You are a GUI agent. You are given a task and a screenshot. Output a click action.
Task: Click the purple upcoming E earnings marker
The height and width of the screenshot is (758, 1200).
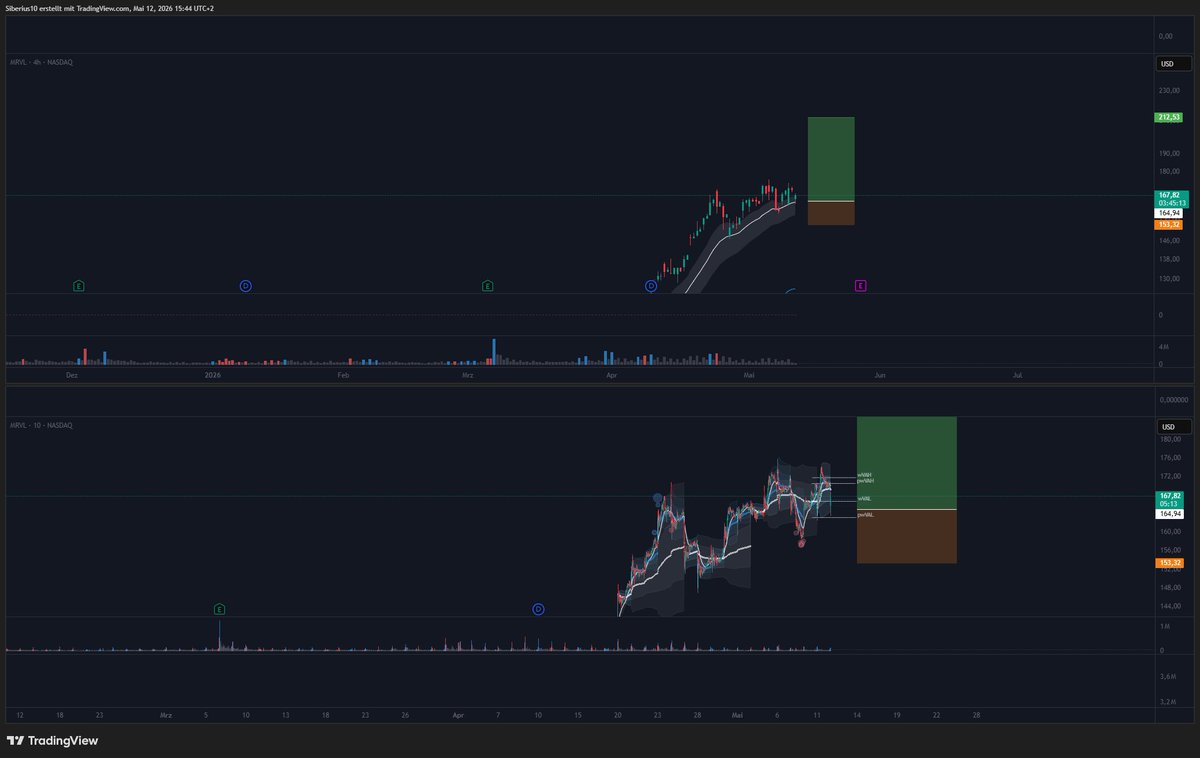860,286
